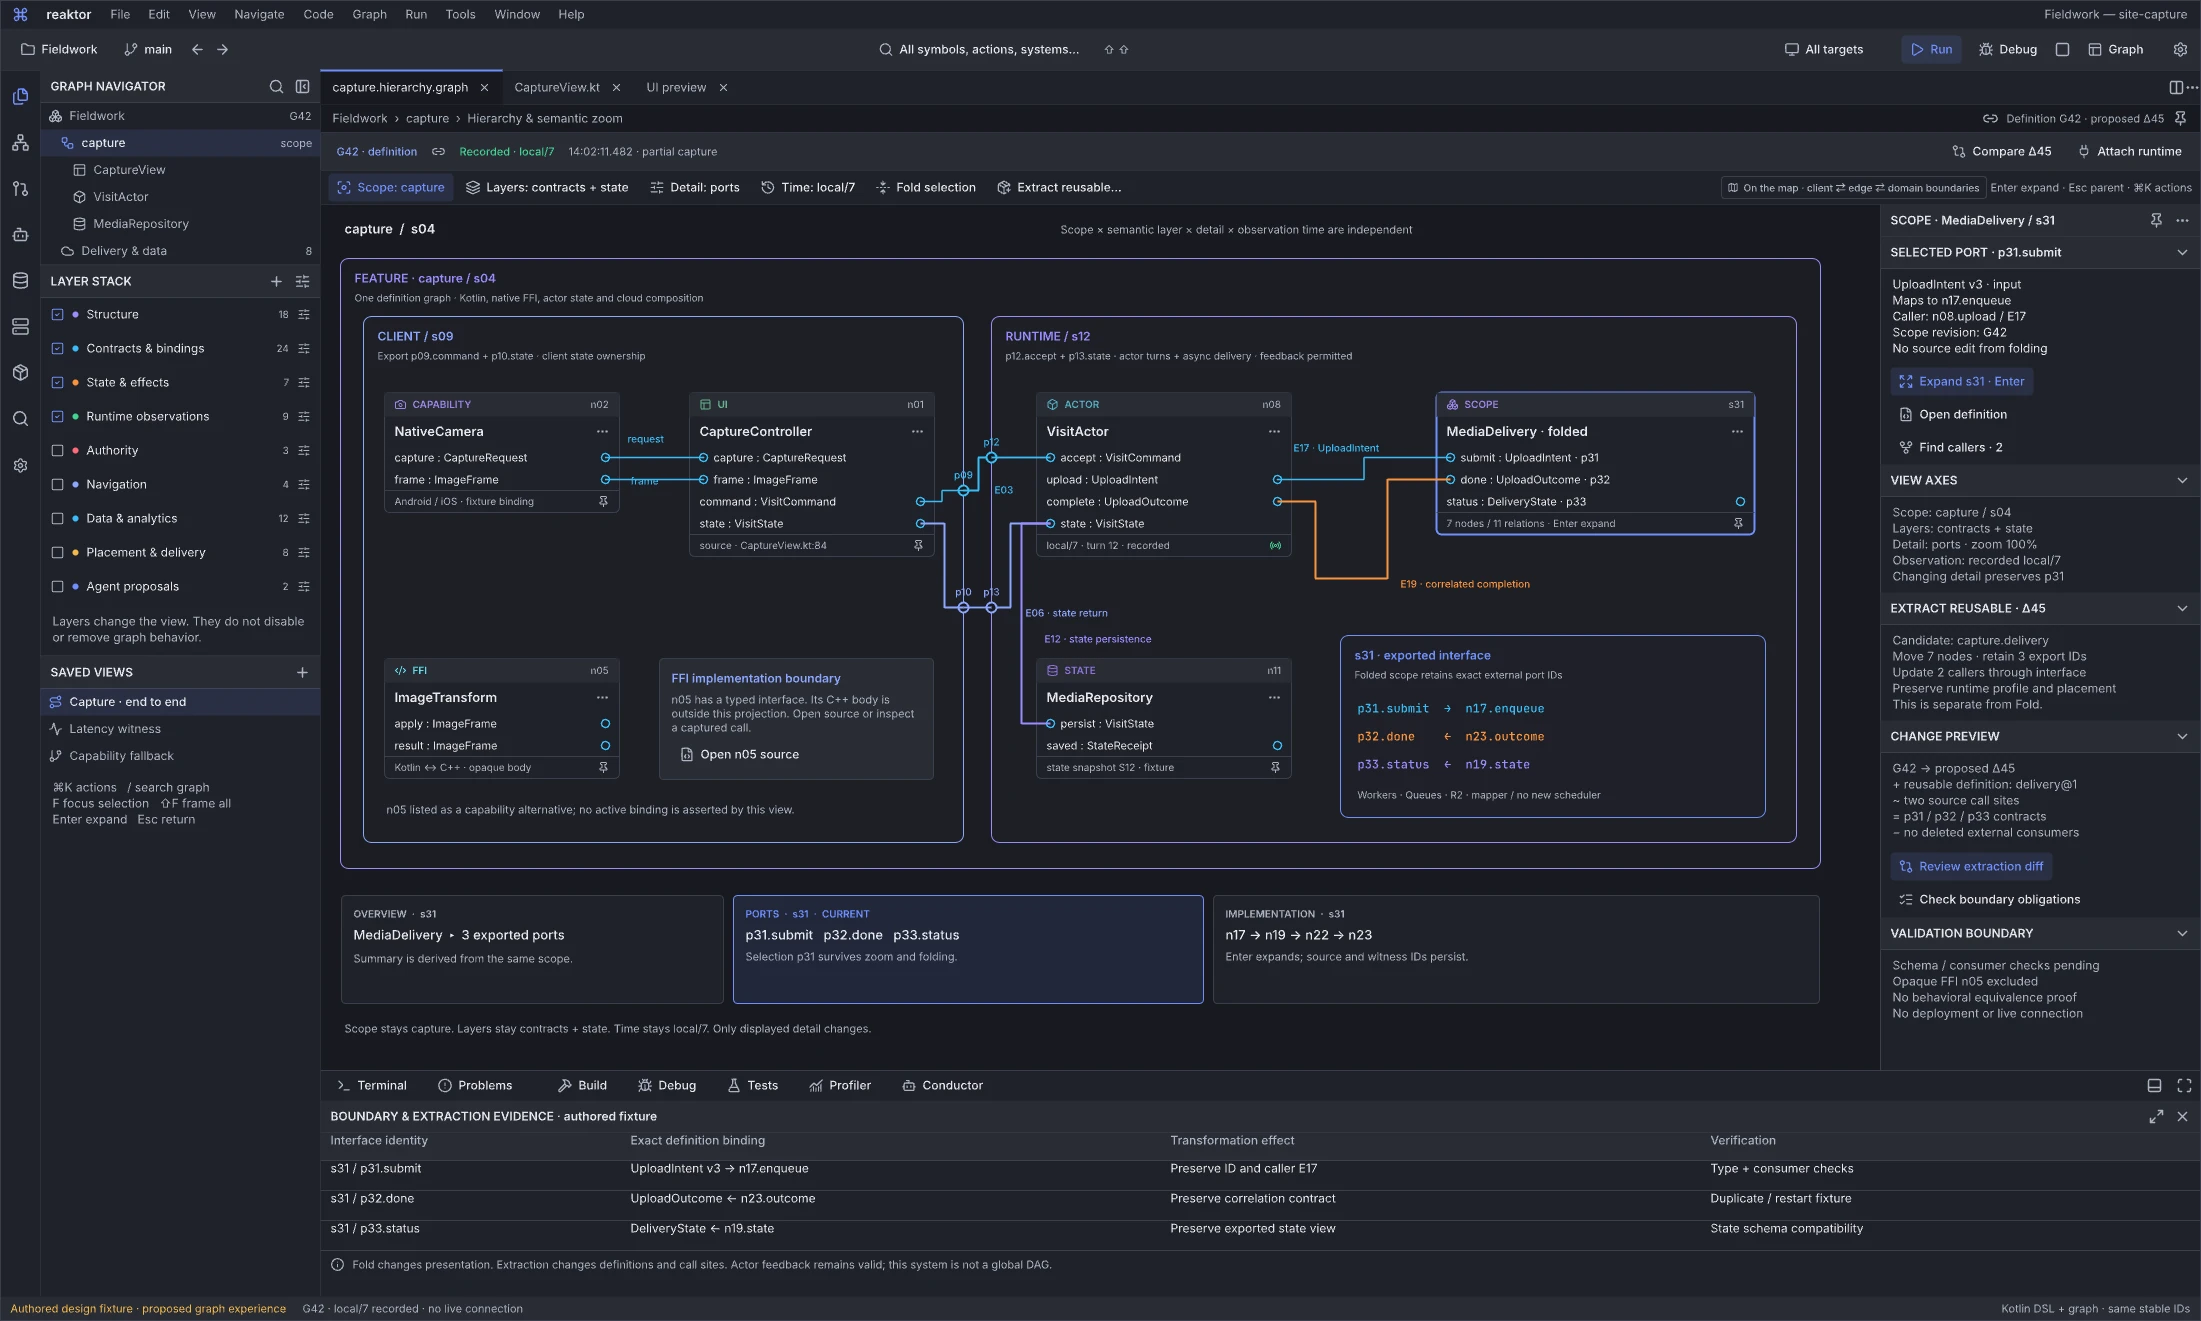Collapse the EXTRACT REUSABLE section
Viewport: 2201px width, 1321px height.
2182,609
